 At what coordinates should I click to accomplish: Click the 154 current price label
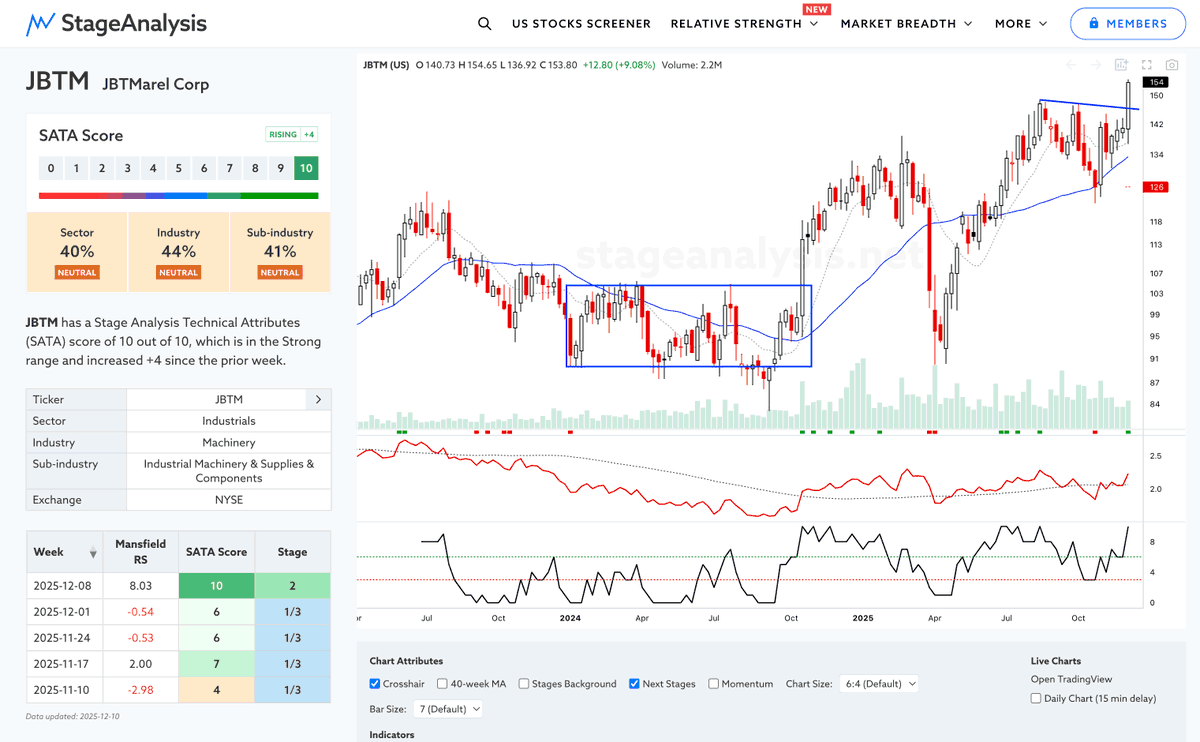[1156, 82]
